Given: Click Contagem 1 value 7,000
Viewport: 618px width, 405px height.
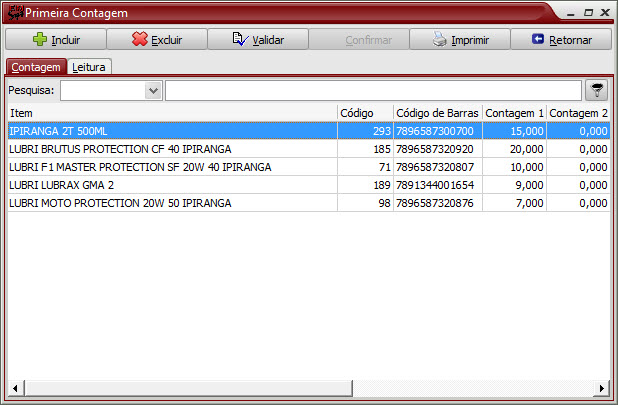Looking at the screenshot, I should pos(514,203).
